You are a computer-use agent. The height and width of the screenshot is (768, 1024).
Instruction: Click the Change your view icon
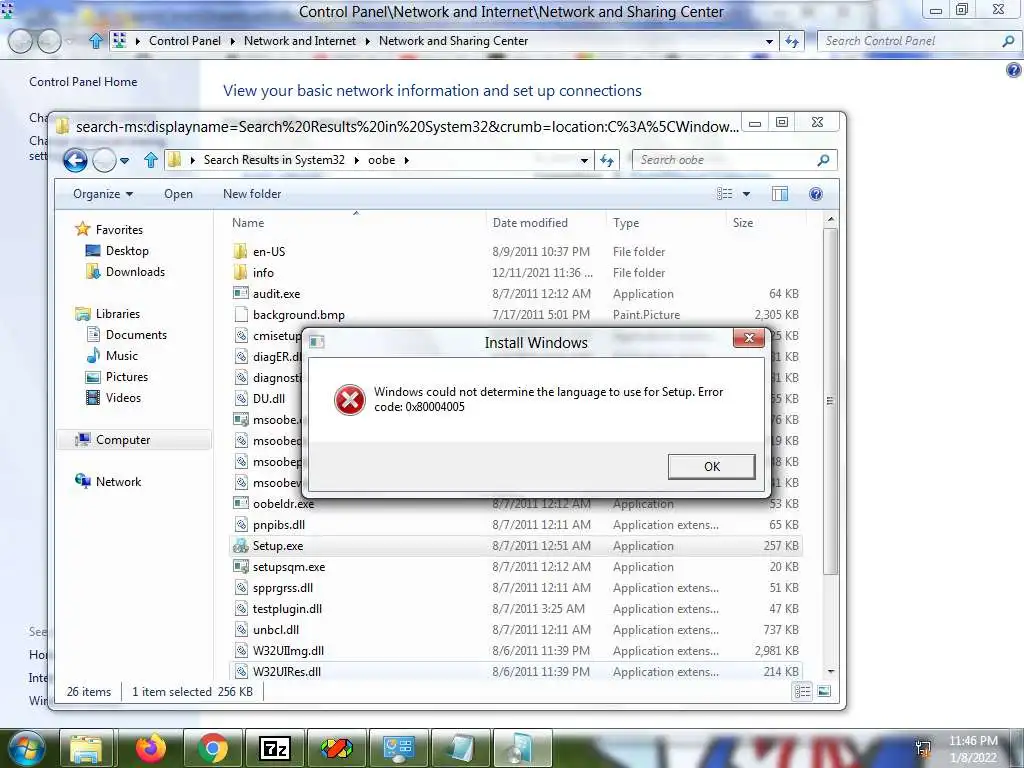point(724,194)
